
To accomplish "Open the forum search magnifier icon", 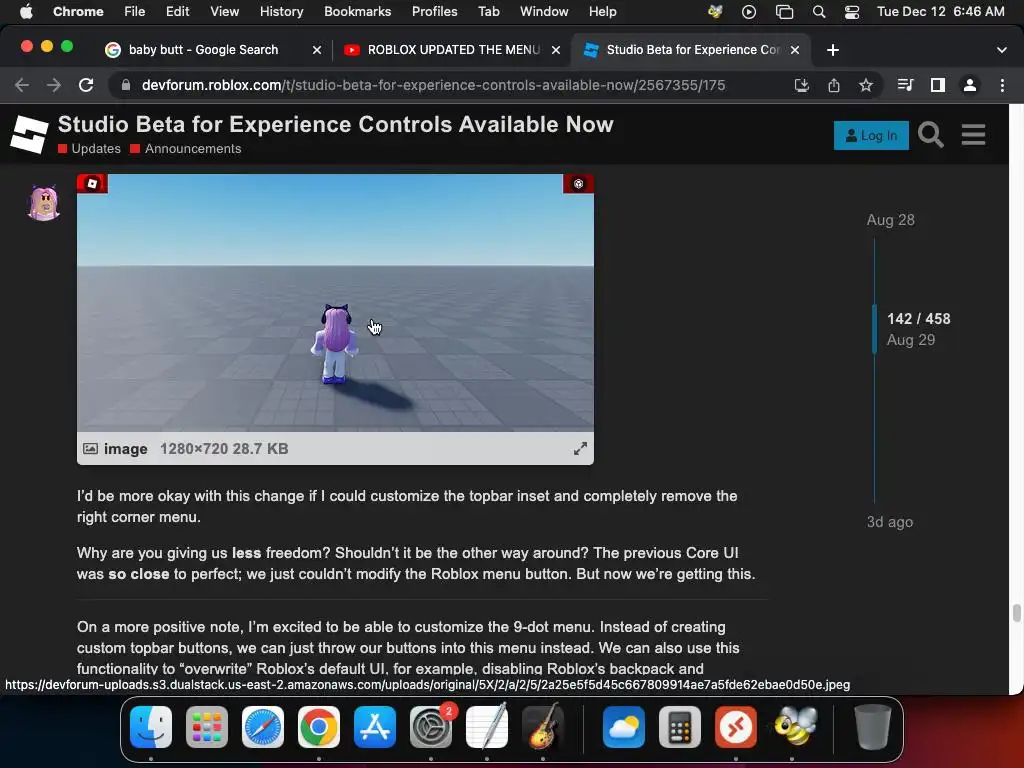I will tap(931, 135).
